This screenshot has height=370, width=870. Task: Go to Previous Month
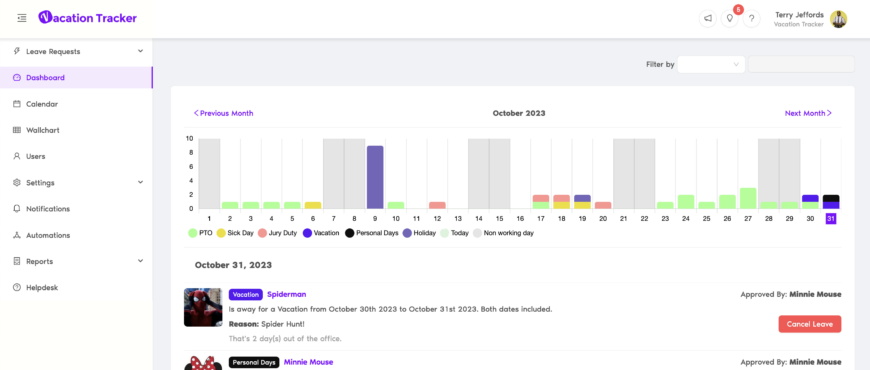(x=223, y=113)
